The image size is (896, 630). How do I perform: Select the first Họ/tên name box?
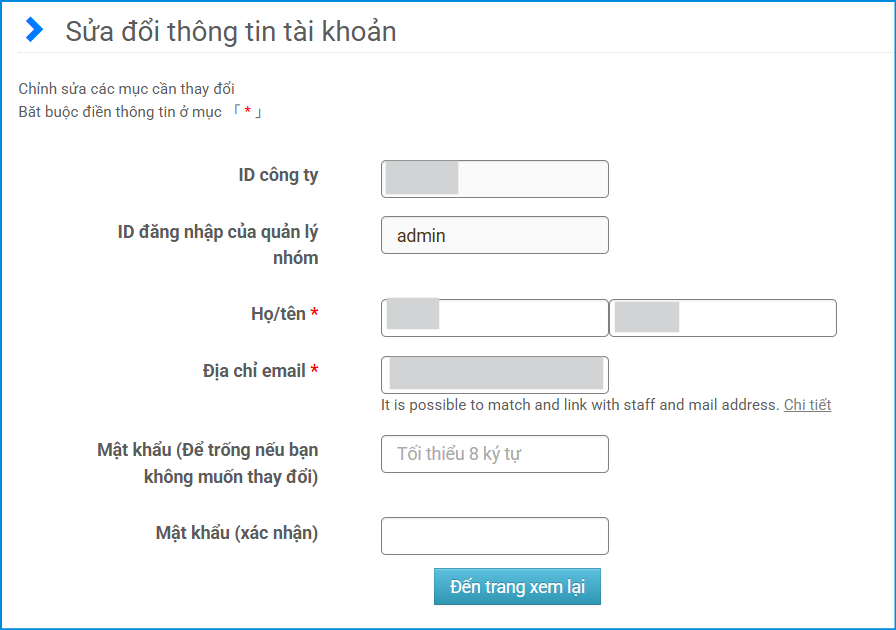click(x=494, y=318)
